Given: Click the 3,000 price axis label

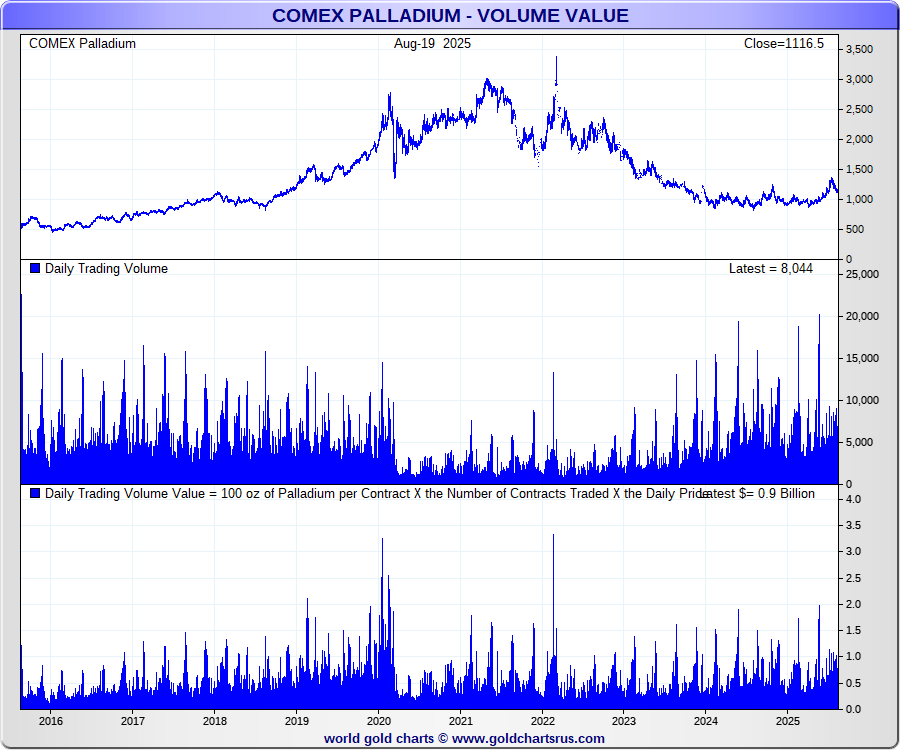Looking at the screenshot, I should [x=859, y=79].
